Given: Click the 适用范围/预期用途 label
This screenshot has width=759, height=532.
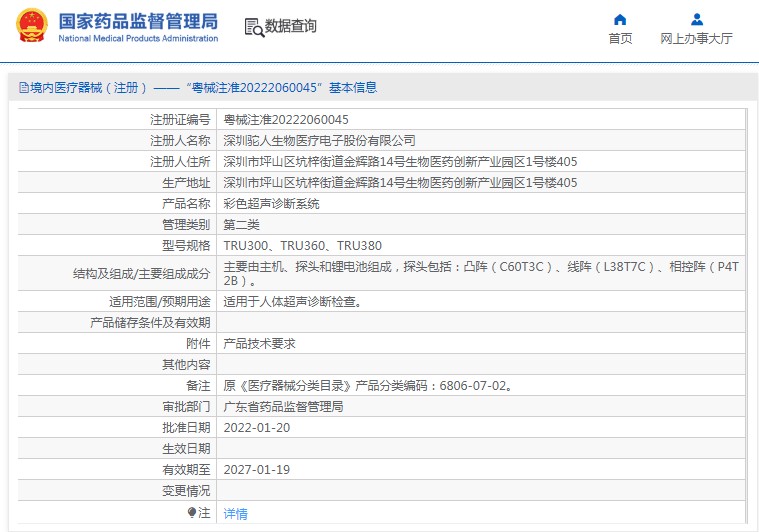Looking at the screenshot, I should [159, 302].
